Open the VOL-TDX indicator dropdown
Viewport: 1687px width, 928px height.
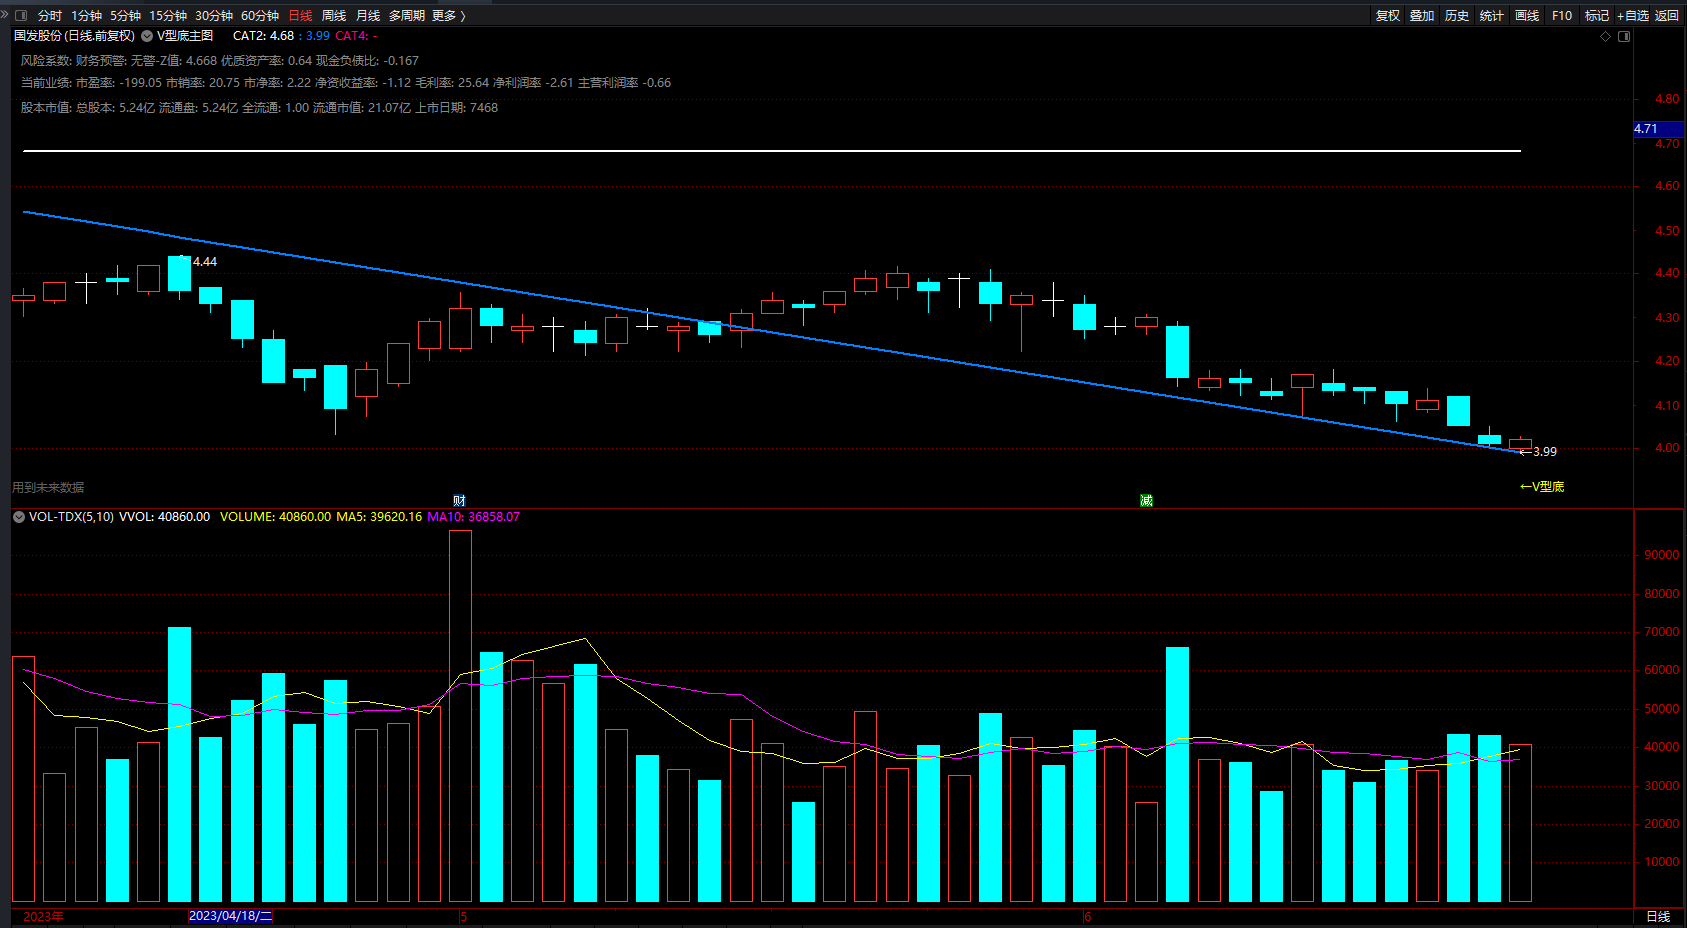(19, 517)
